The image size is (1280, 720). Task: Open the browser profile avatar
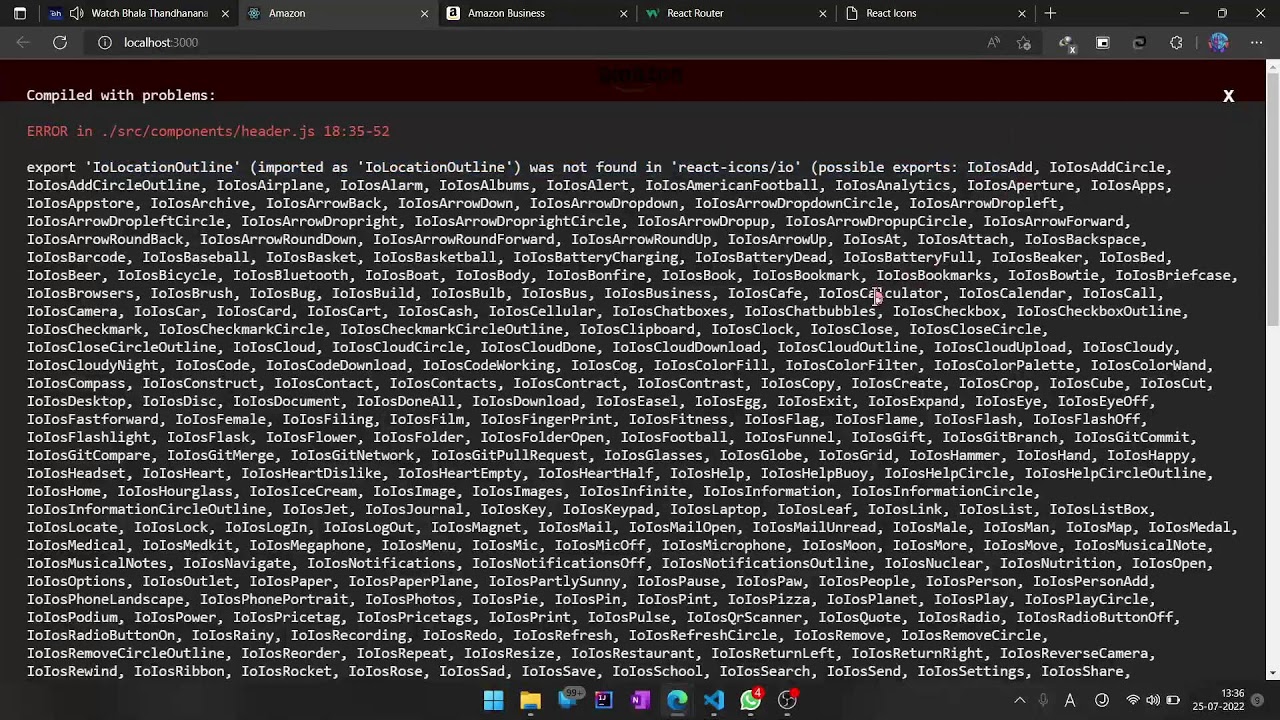[1218, 42]
